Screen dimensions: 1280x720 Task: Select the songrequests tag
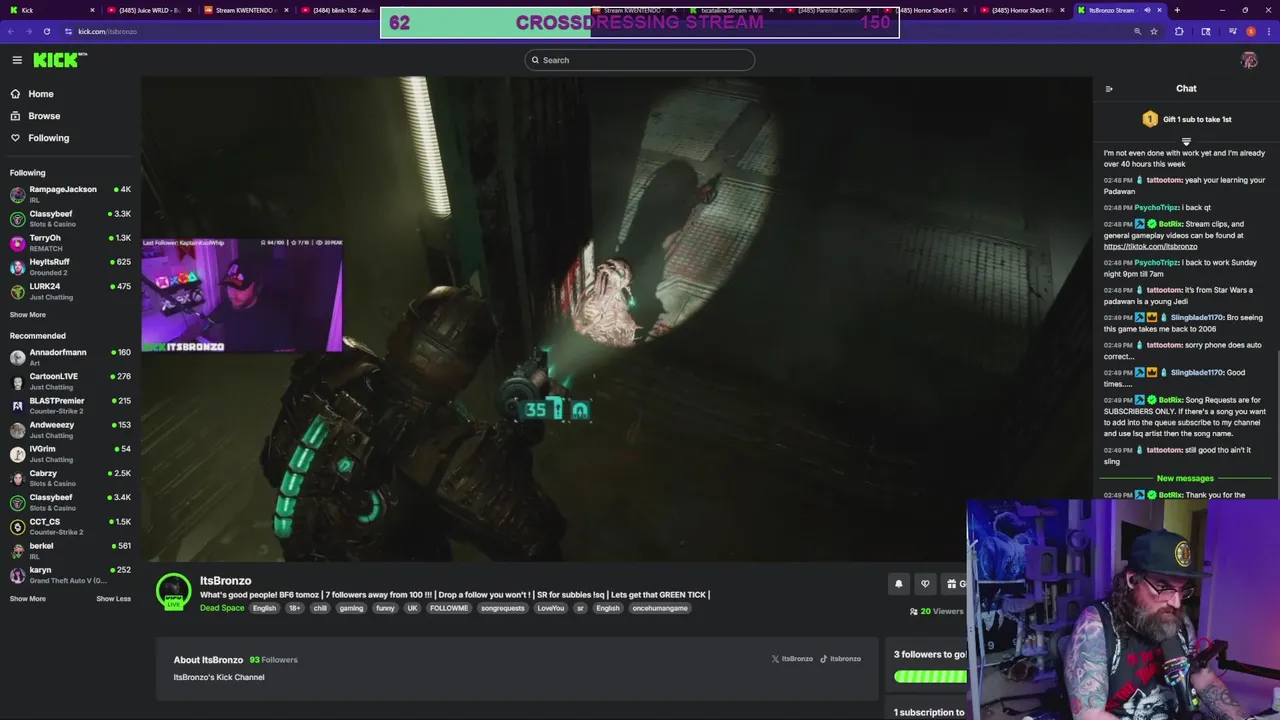pyautogui.click(x=502, y=608)
